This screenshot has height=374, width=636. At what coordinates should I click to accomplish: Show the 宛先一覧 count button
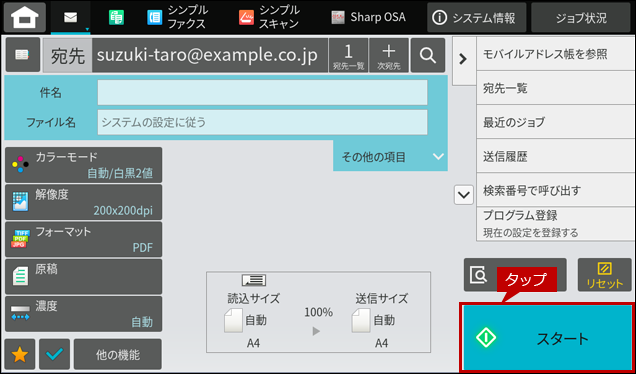[348, 56]
